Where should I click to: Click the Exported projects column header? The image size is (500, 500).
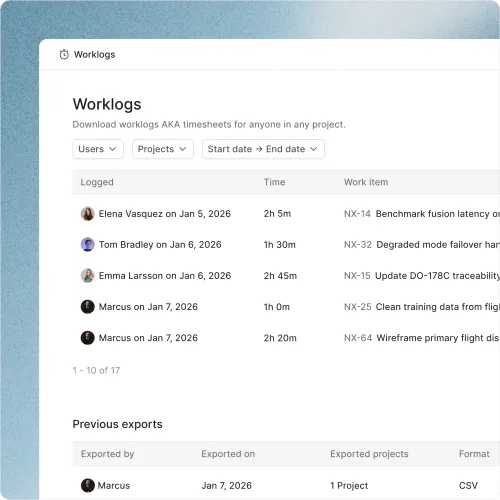[369, 454]
